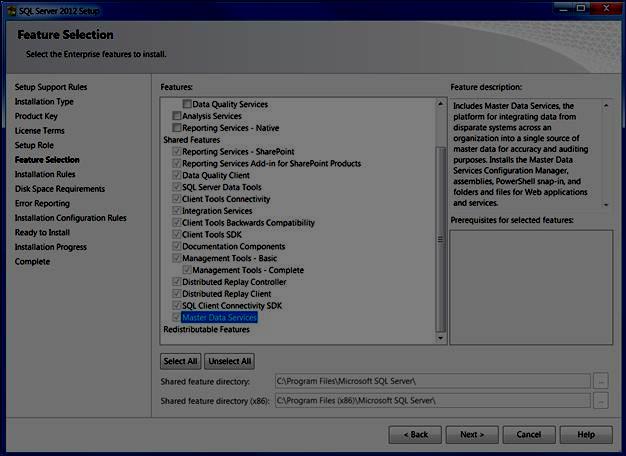This screenshot has width=626, height=456.
Task: Toggle Distributed Replay Controller checkbox
Action: [176, 282]
